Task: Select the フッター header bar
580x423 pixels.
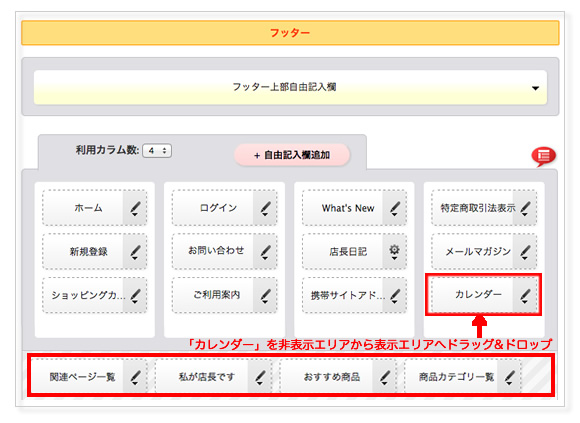Action: tap(290, 33)
